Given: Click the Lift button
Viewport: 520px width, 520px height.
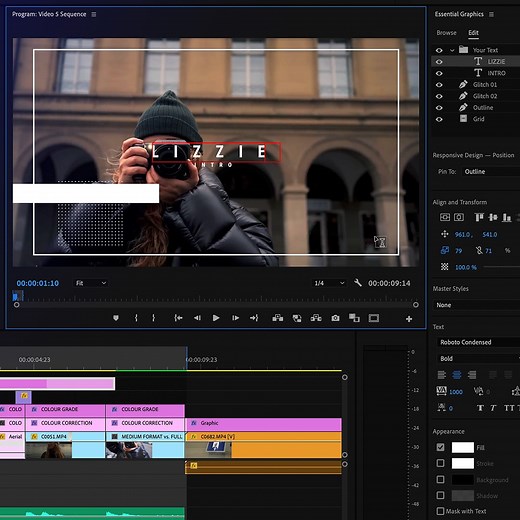Looking at the screenshot, I should tap(278, 318).
